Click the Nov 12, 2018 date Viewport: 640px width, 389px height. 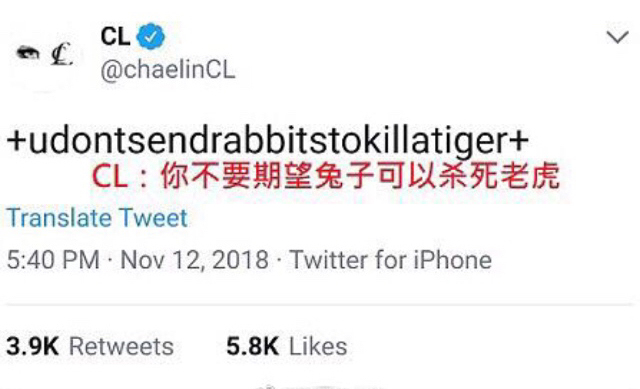click(195, 260)
